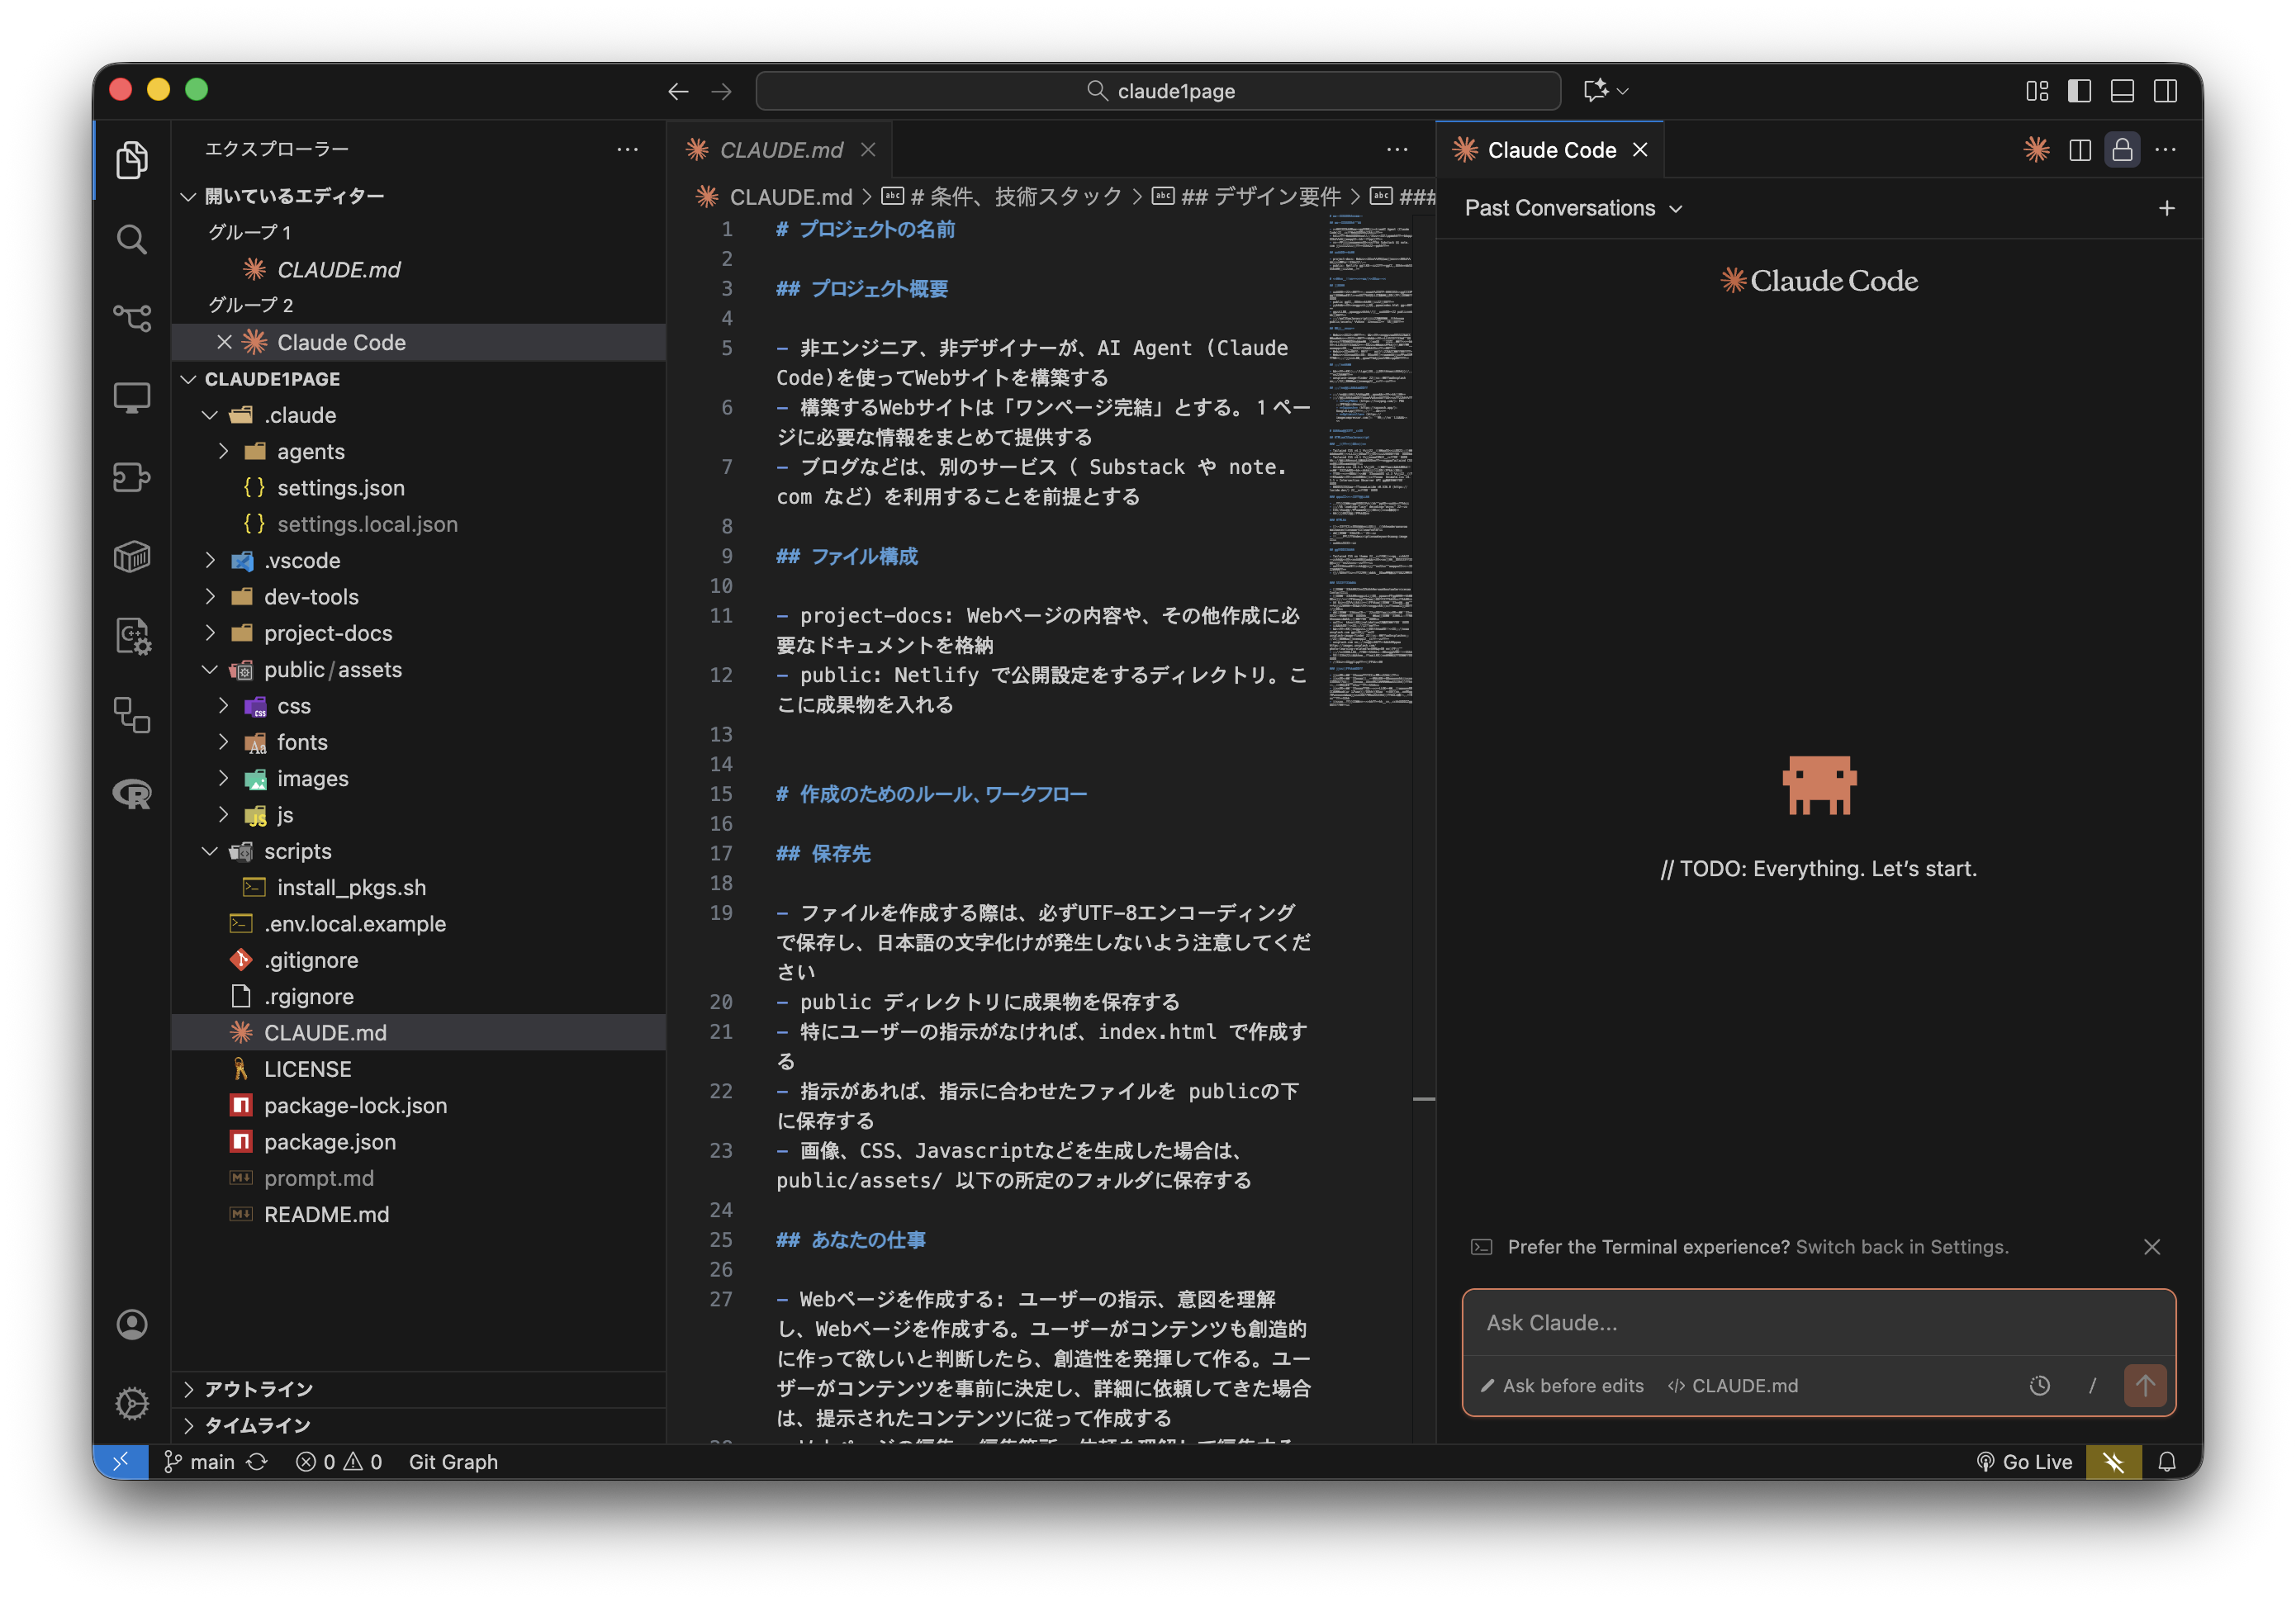Viewport: 2296px width, 1602px height.
Task: Open the Remote Explorer monitor icon
Action: click(132, 397)
